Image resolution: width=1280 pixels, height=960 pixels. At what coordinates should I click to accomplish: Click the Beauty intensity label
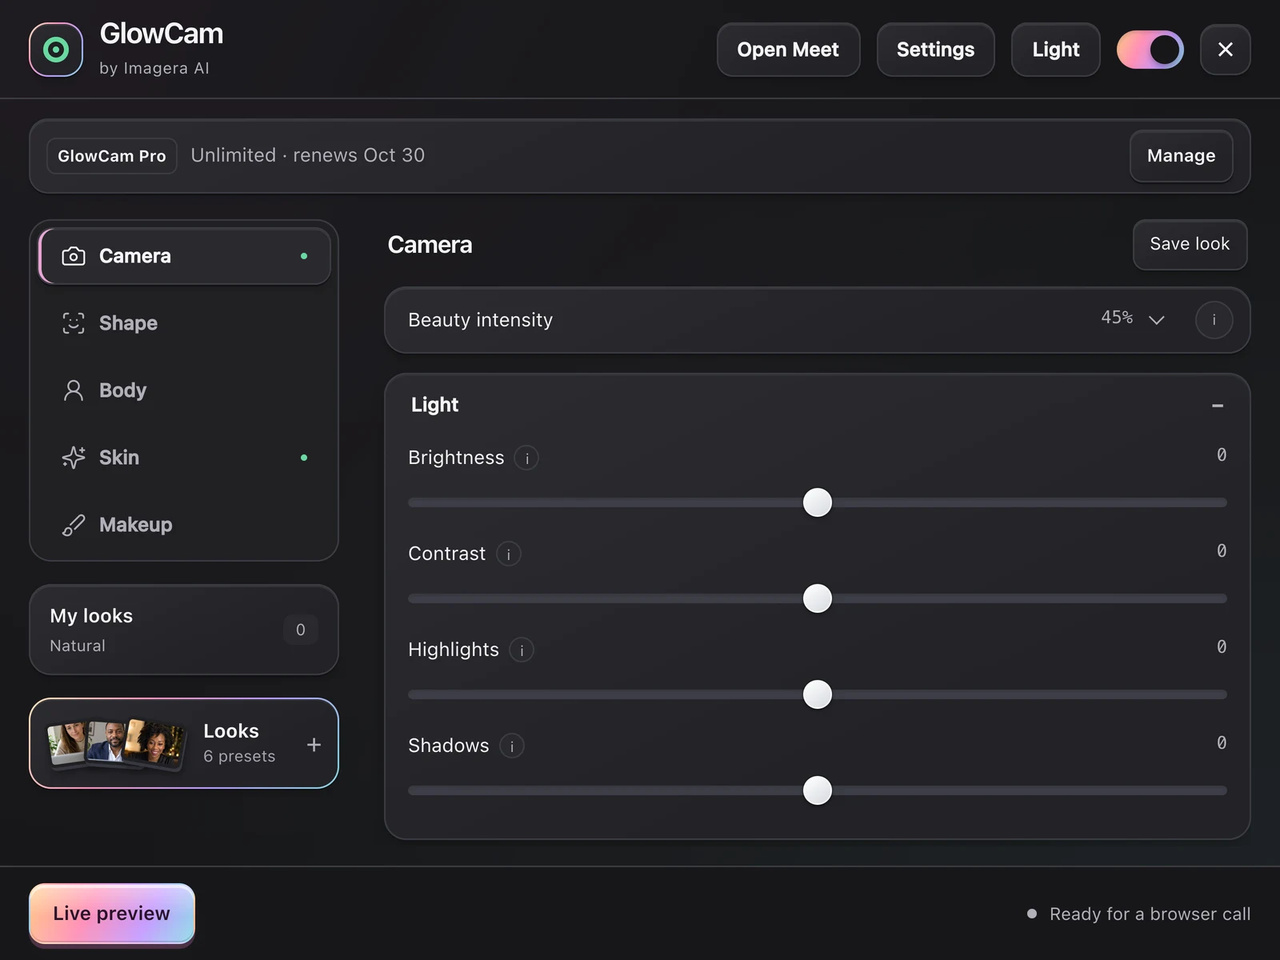click(480, 320)
